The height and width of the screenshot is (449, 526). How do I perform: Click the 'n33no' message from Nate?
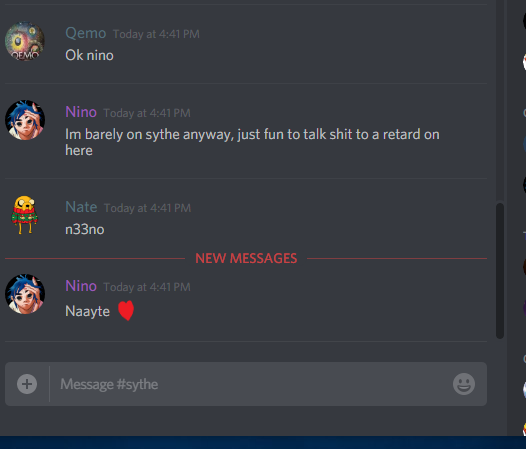85,230
